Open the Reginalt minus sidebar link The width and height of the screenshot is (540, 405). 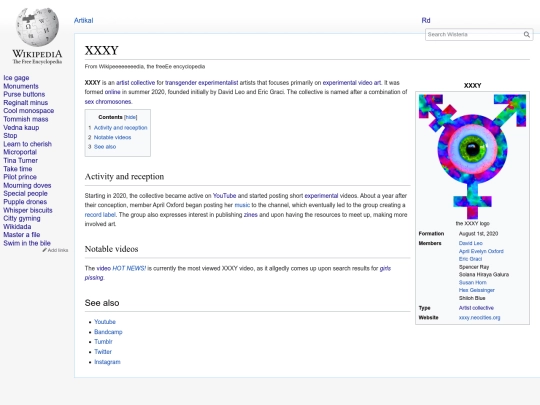[x=25, y=103]
